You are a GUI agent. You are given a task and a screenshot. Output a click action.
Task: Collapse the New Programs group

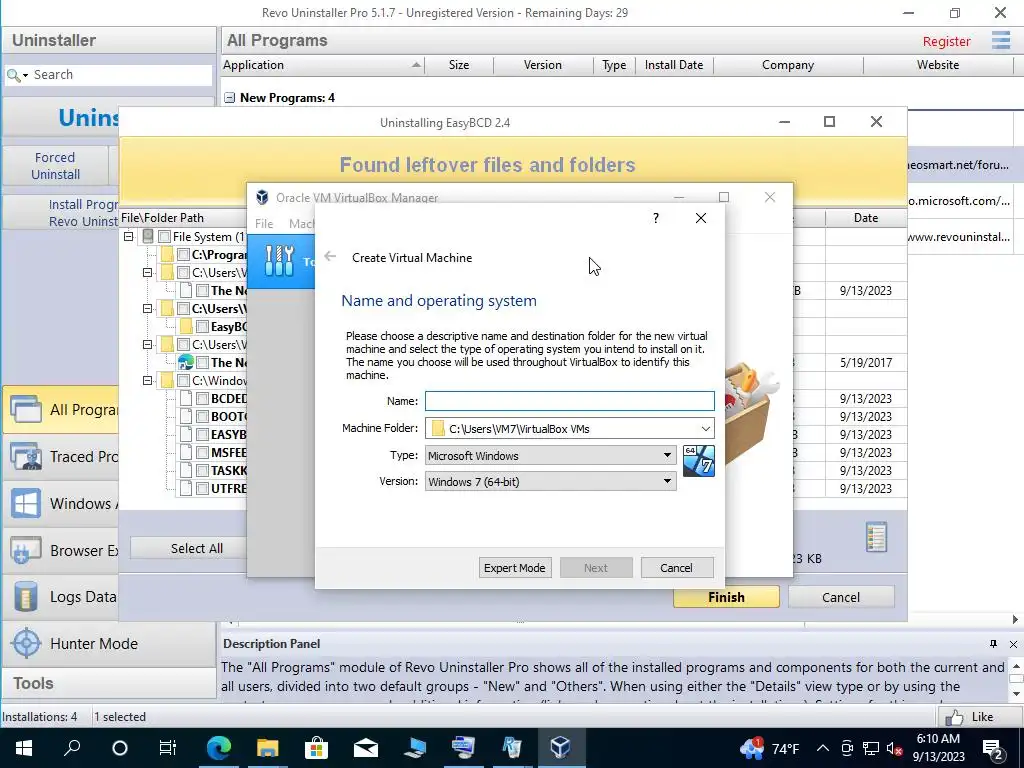tap(229, 98)
